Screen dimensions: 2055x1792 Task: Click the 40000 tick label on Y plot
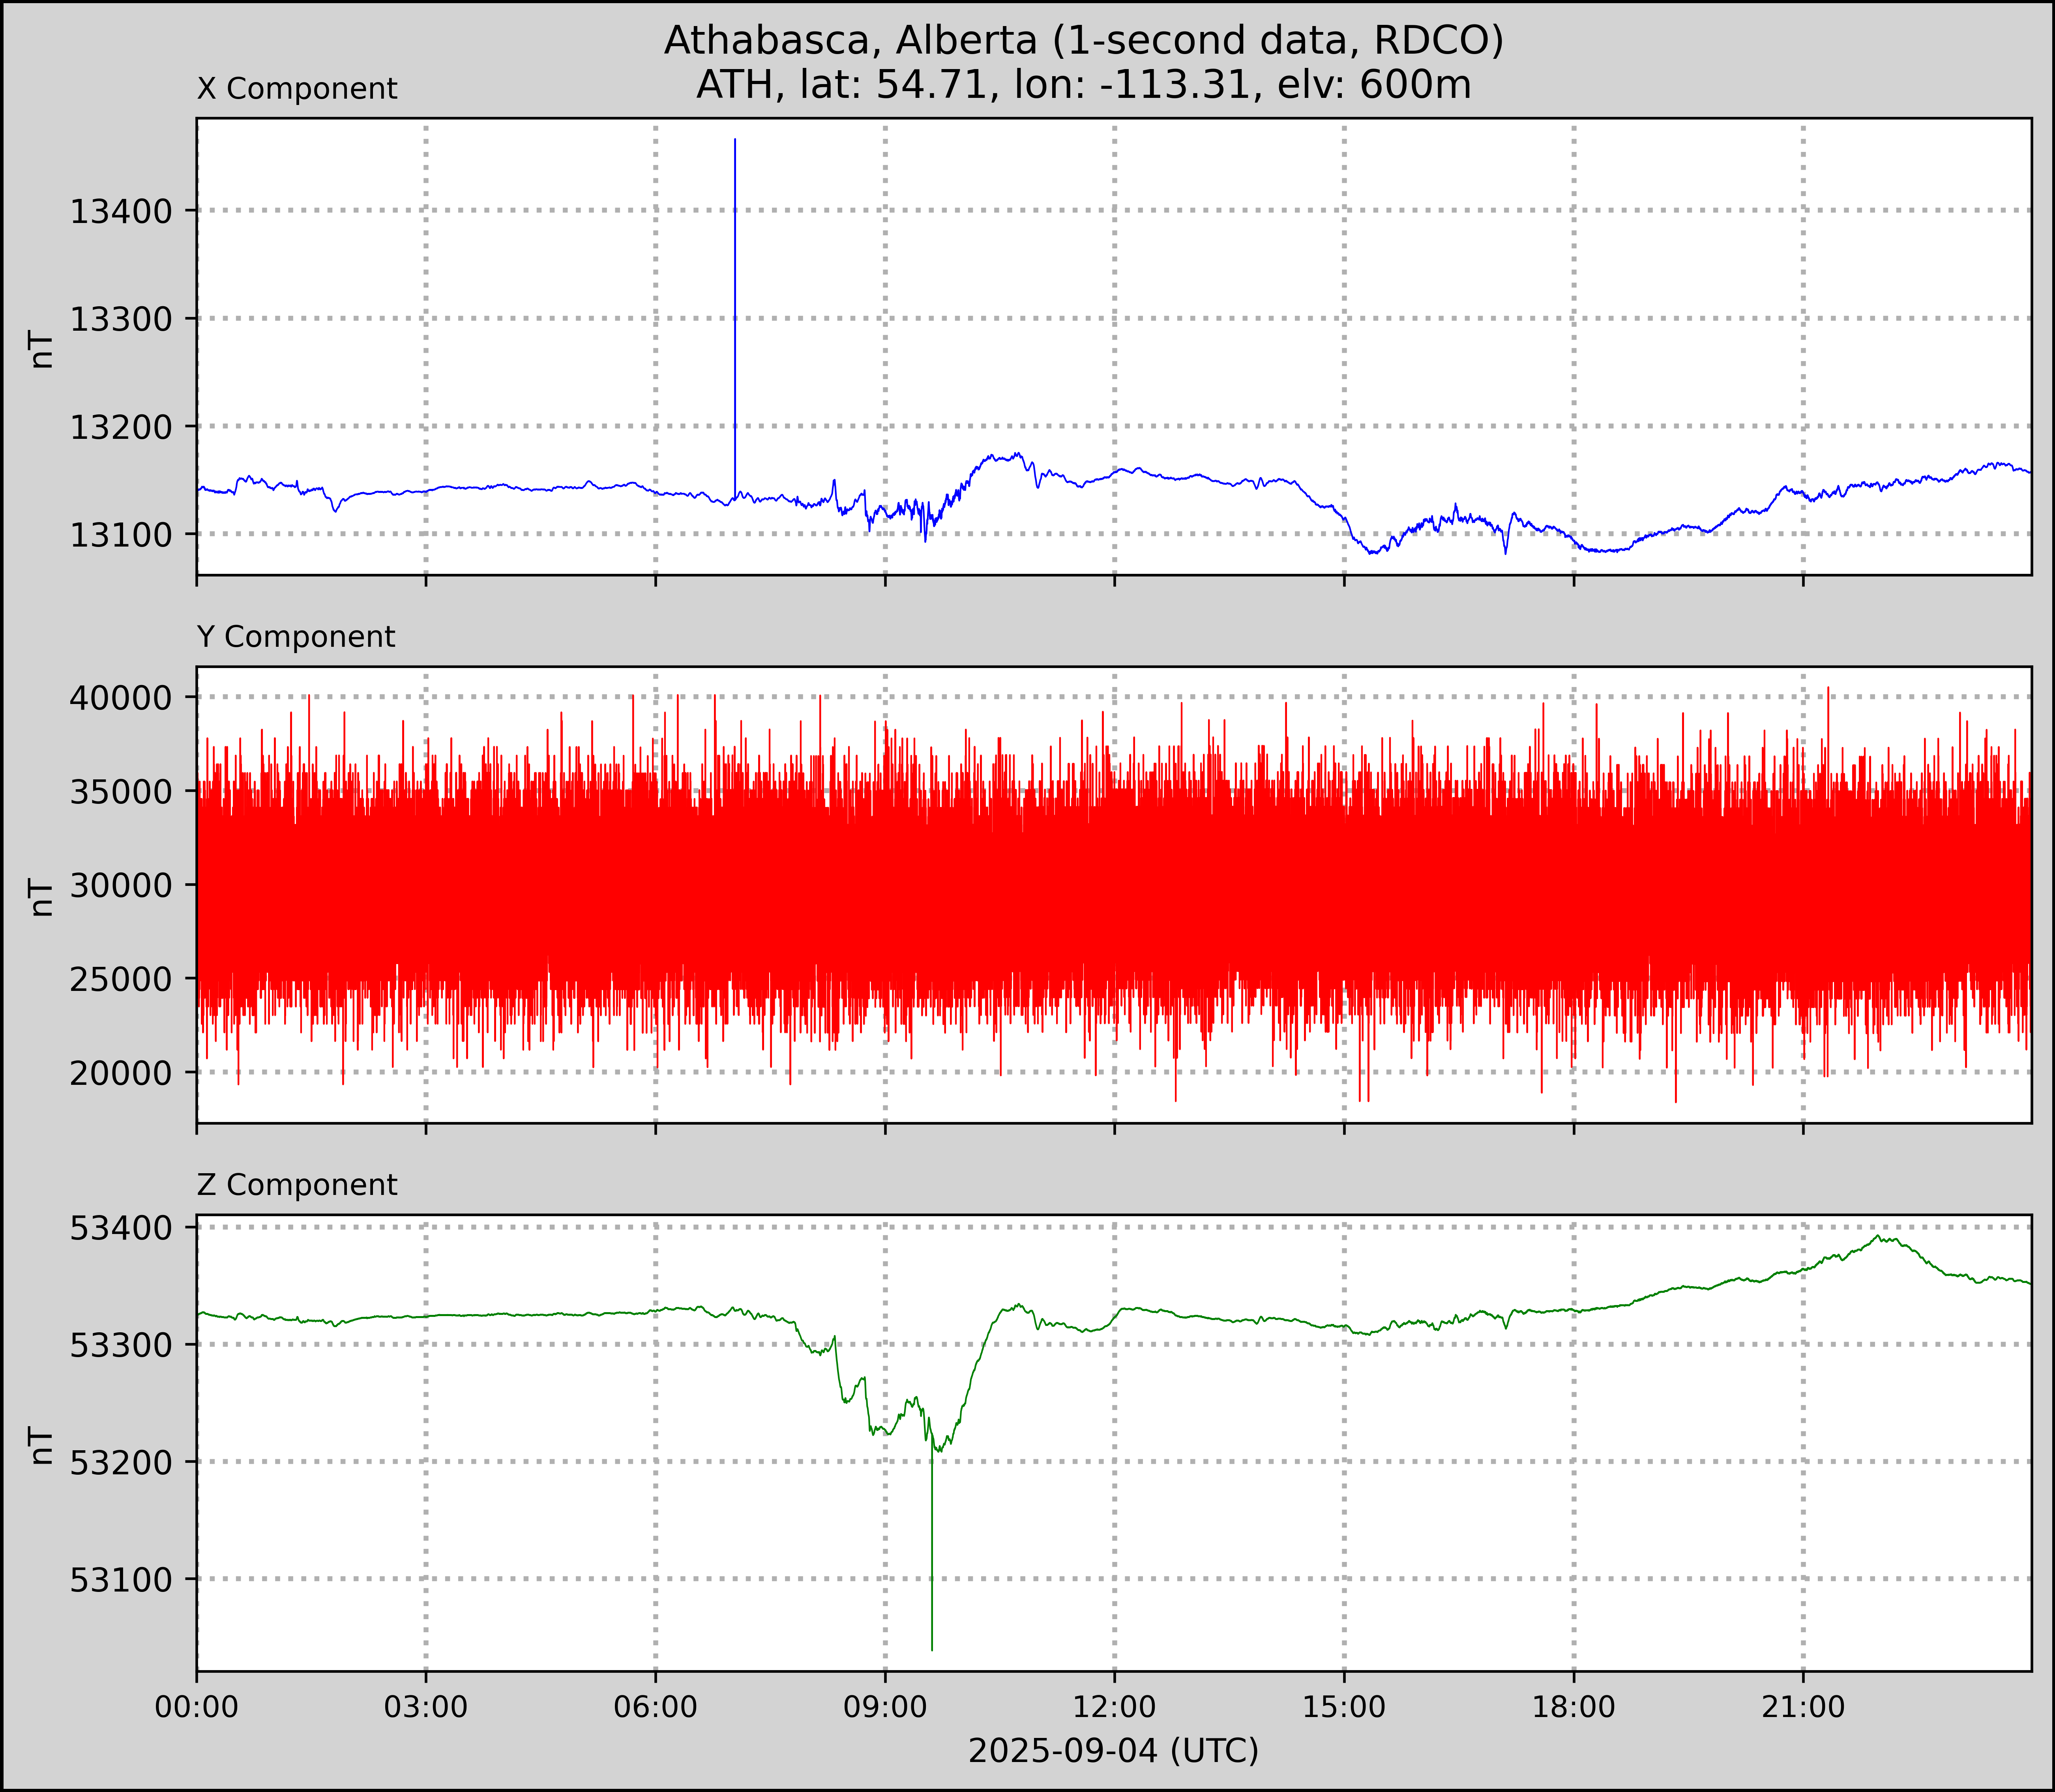coord(120,698)
